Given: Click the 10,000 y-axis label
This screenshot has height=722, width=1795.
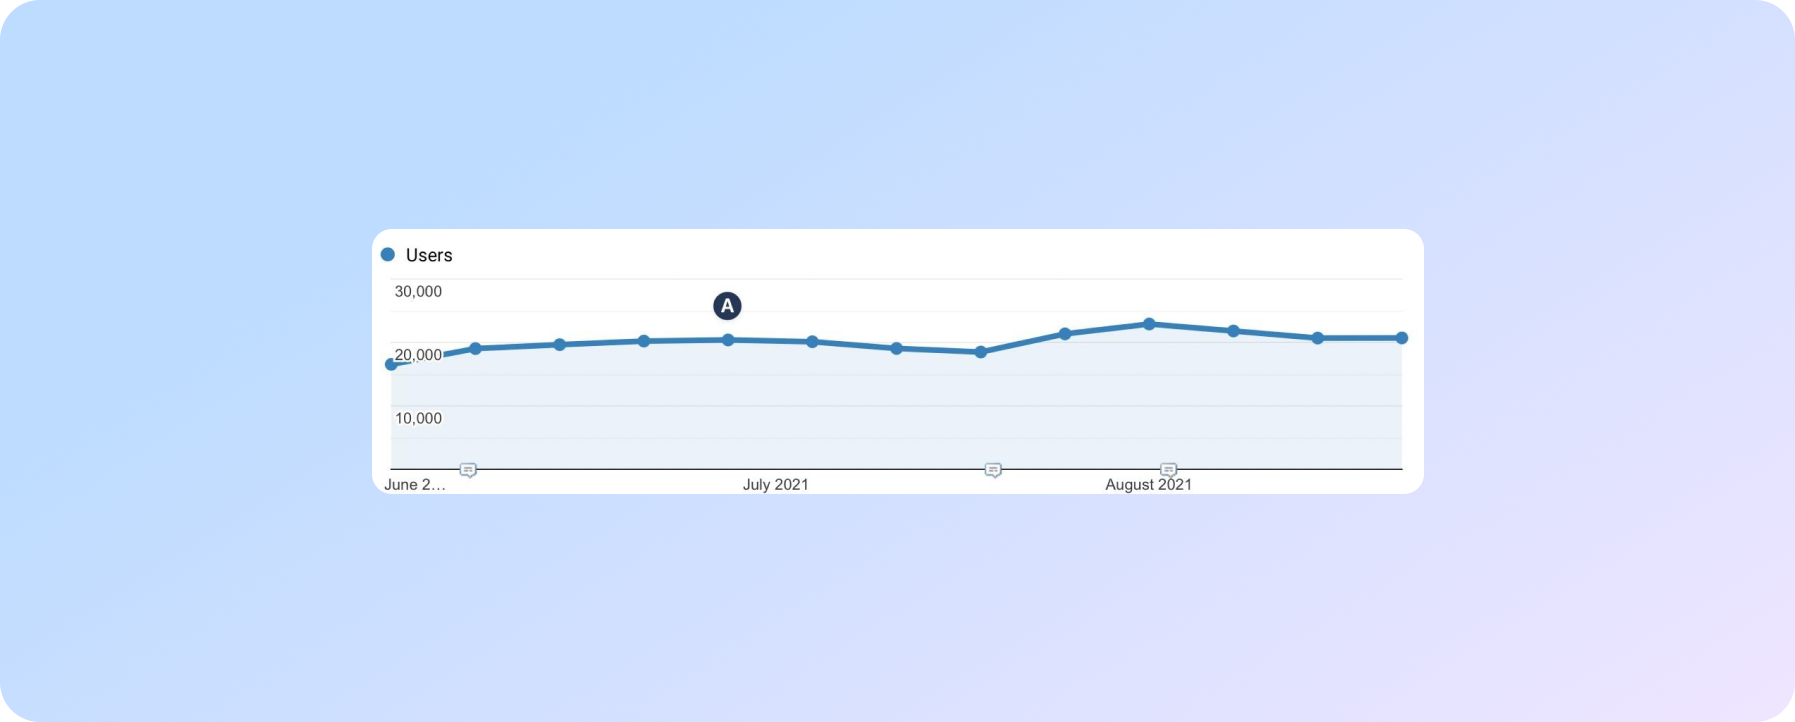Looking at the screenshot, I should pos(418,418).
